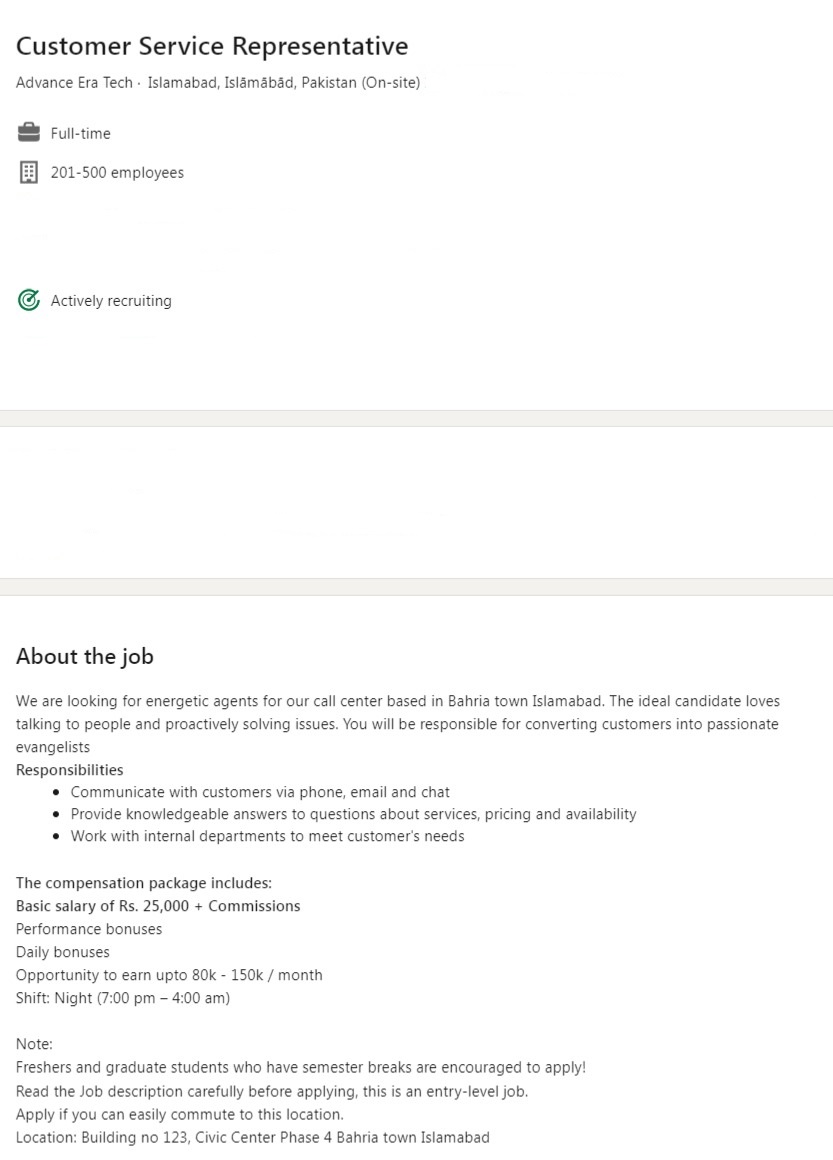The image size is (833, 1160).
Task: Click the Actively recruiting label
Action: 111,301
